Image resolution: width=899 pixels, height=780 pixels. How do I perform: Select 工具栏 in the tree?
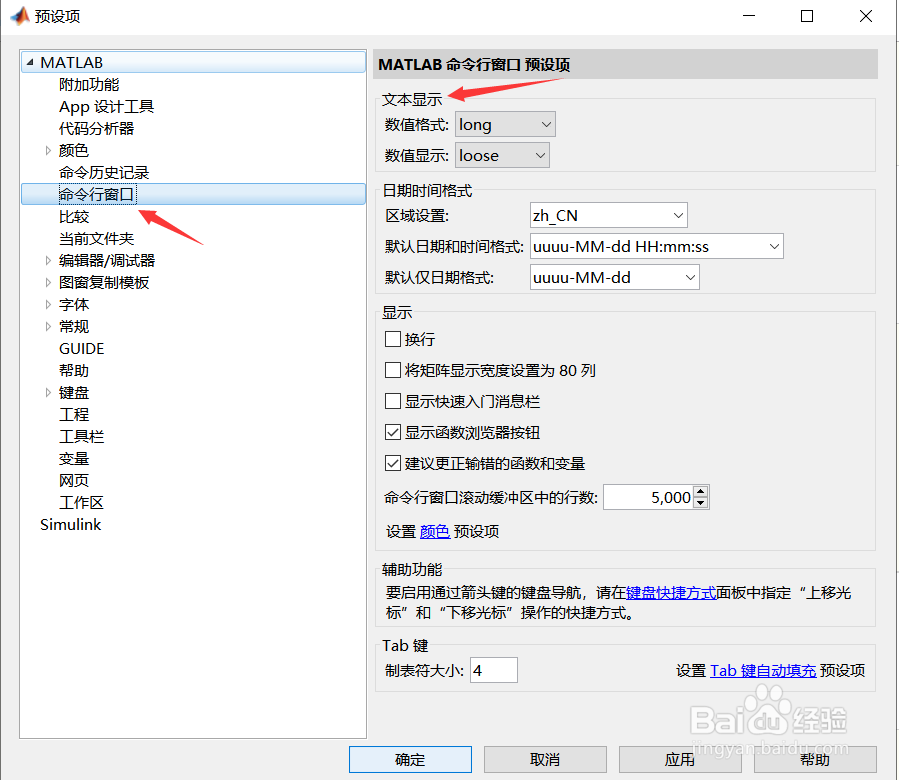pyautogui.click(x=81, y=436)
